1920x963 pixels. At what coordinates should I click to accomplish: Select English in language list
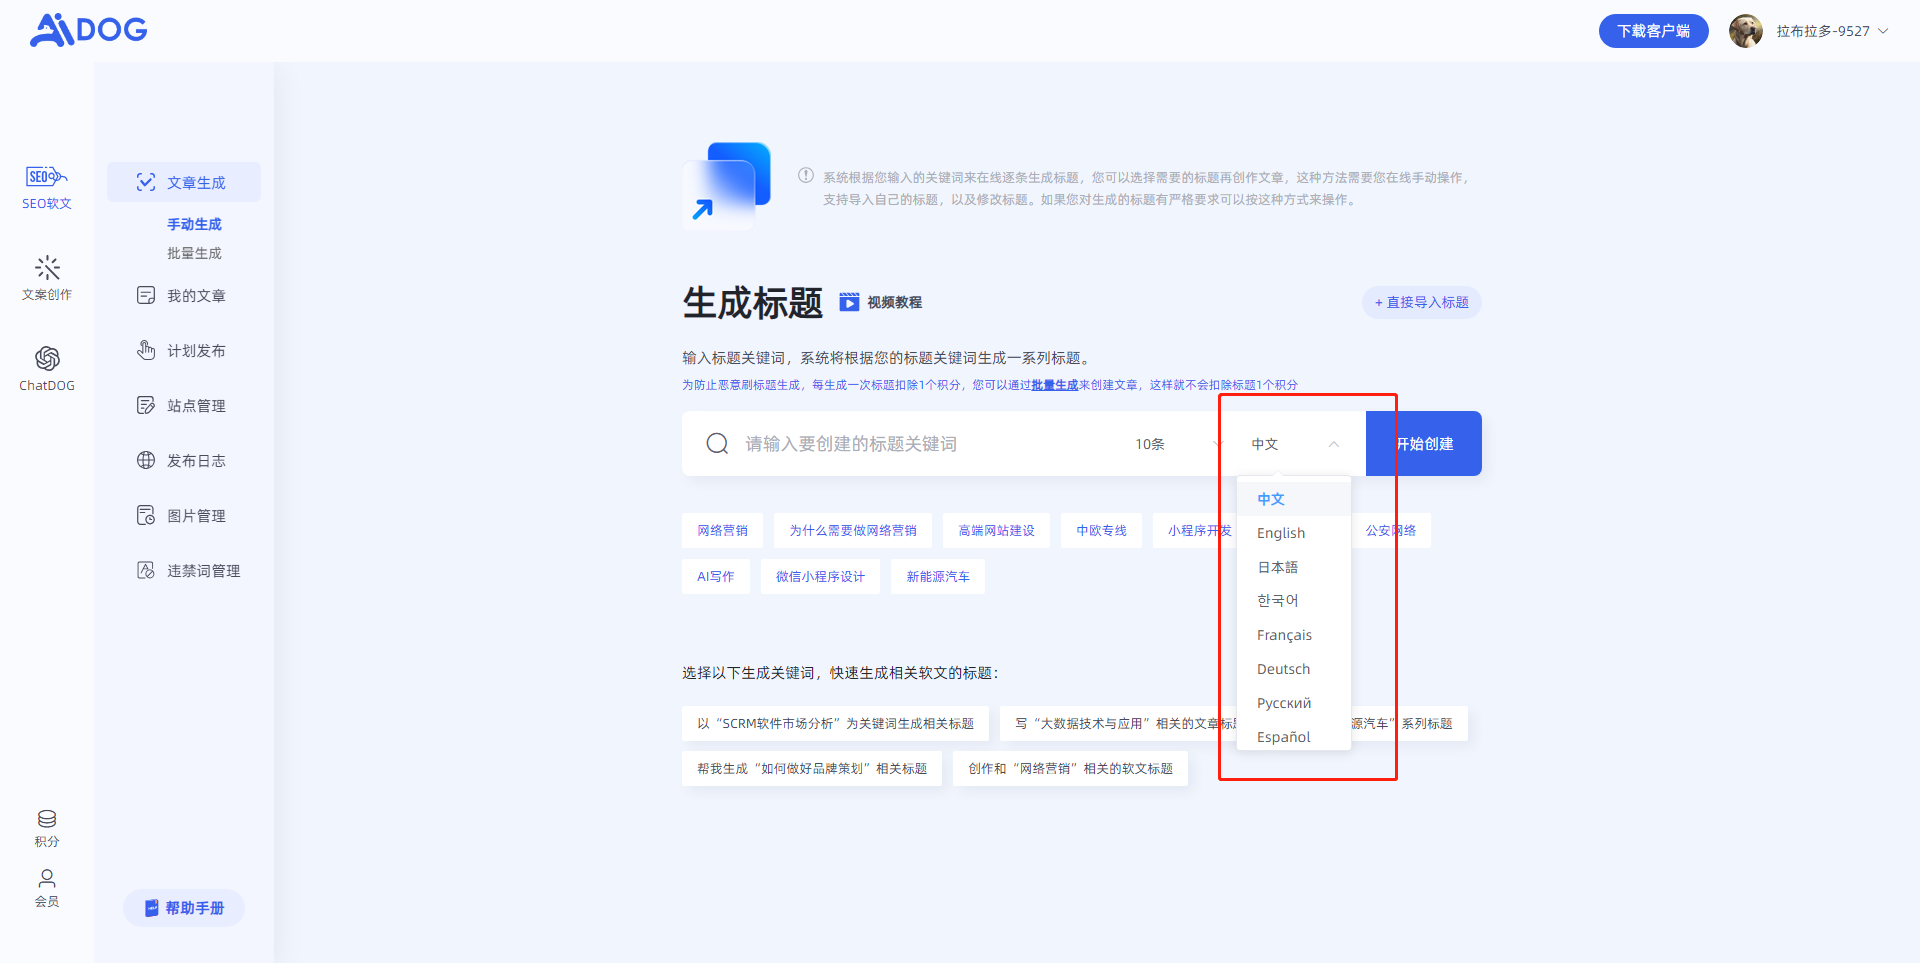coord(1294,533)
